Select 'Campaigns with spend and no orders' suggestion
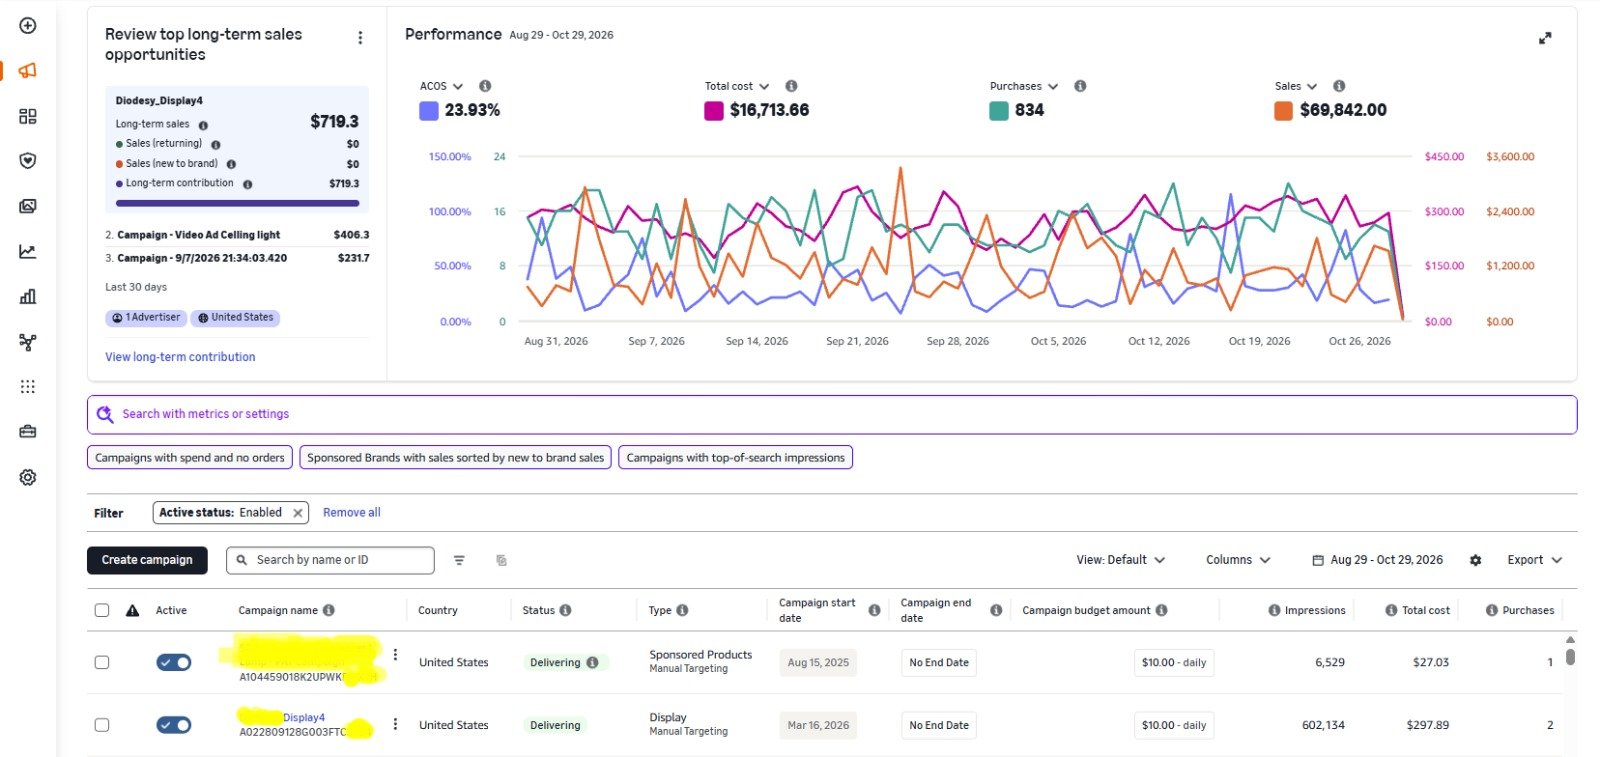 click(190, 458)
